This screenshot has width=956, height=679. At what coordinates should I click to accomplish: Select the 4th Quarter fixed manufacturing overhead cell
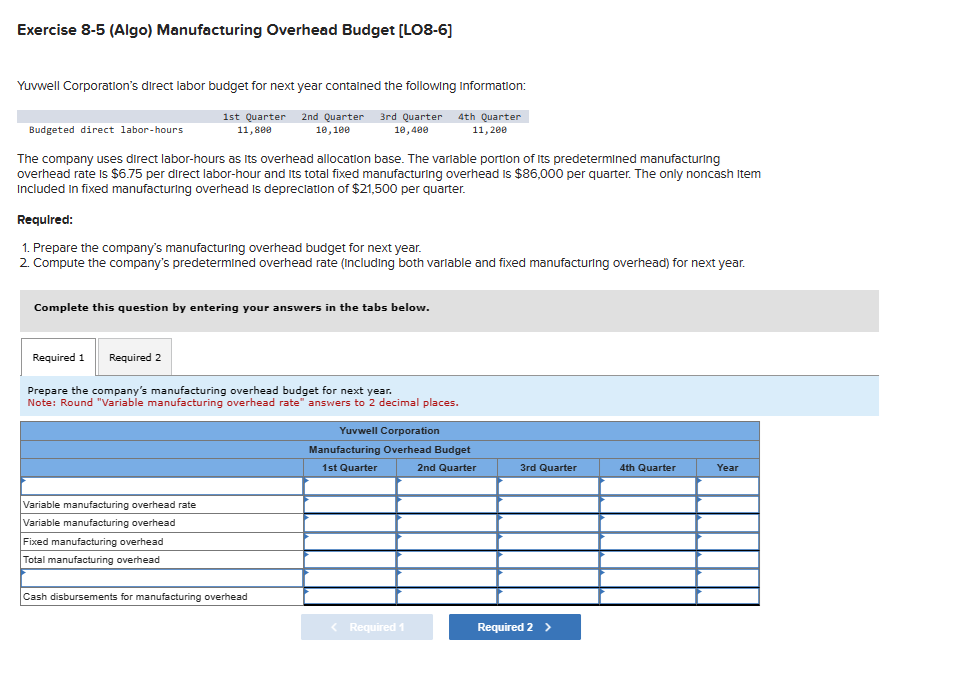click(x=646, y=541)
